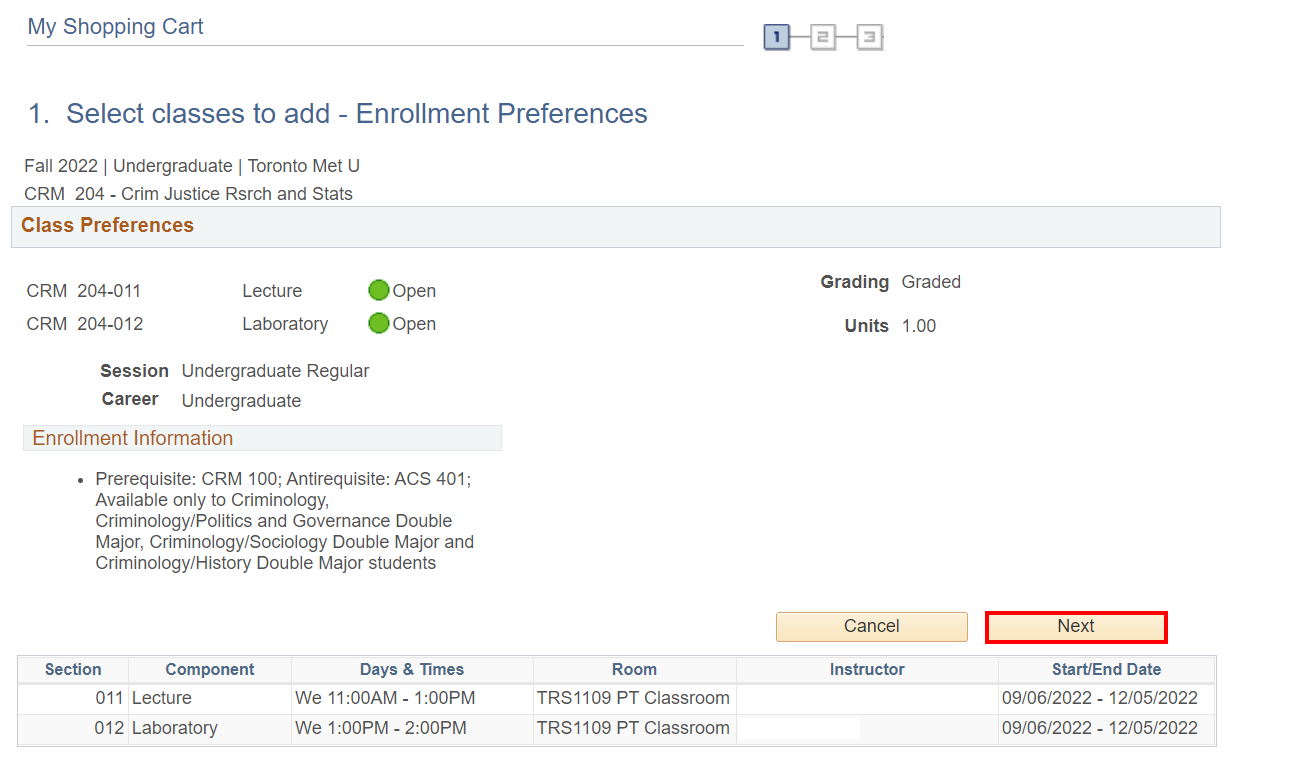The image size is (1310, 772).
Task: Click the green Open status icon for Lecture
Action: (x=378, y=291)
